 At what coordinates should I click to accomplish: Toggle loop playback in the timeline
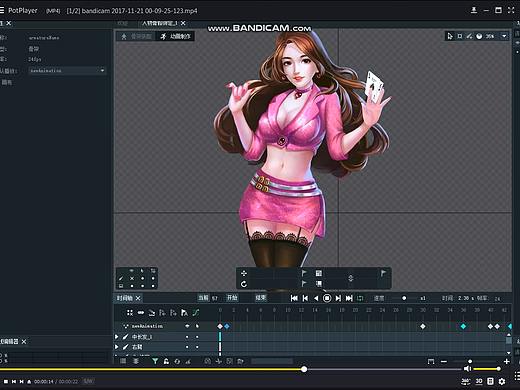pos(360,298)
